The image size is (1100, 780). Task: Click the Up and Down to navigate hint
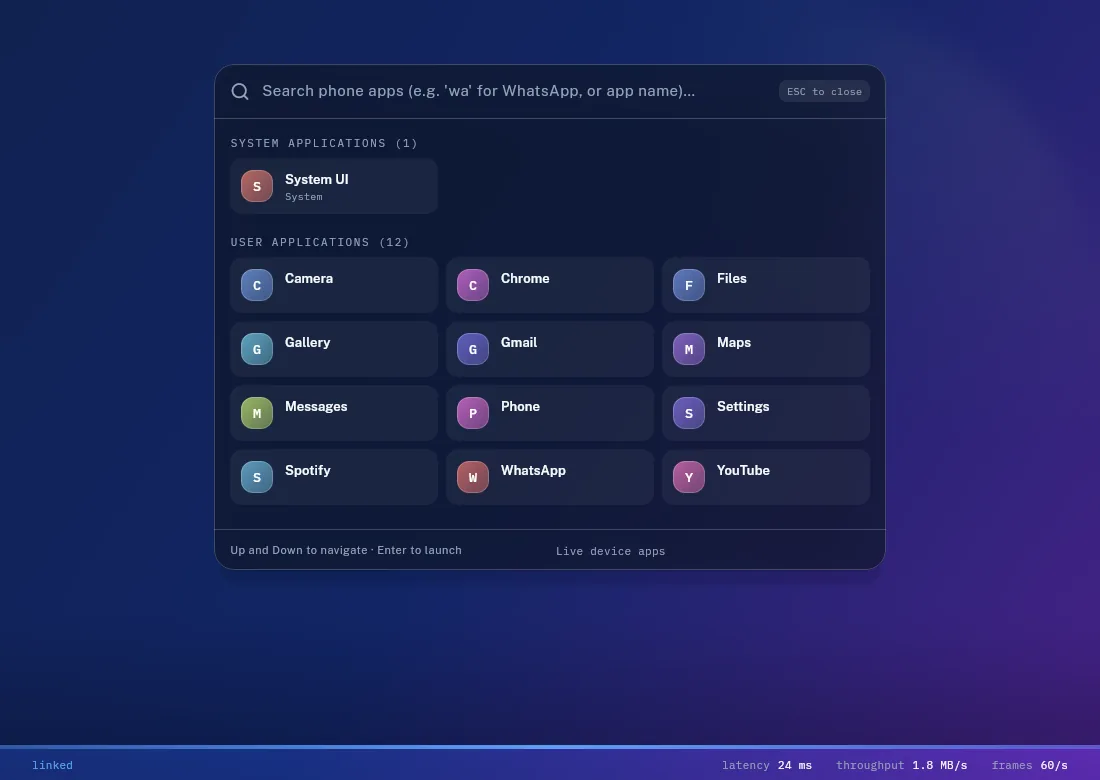[x=346, y=550]
